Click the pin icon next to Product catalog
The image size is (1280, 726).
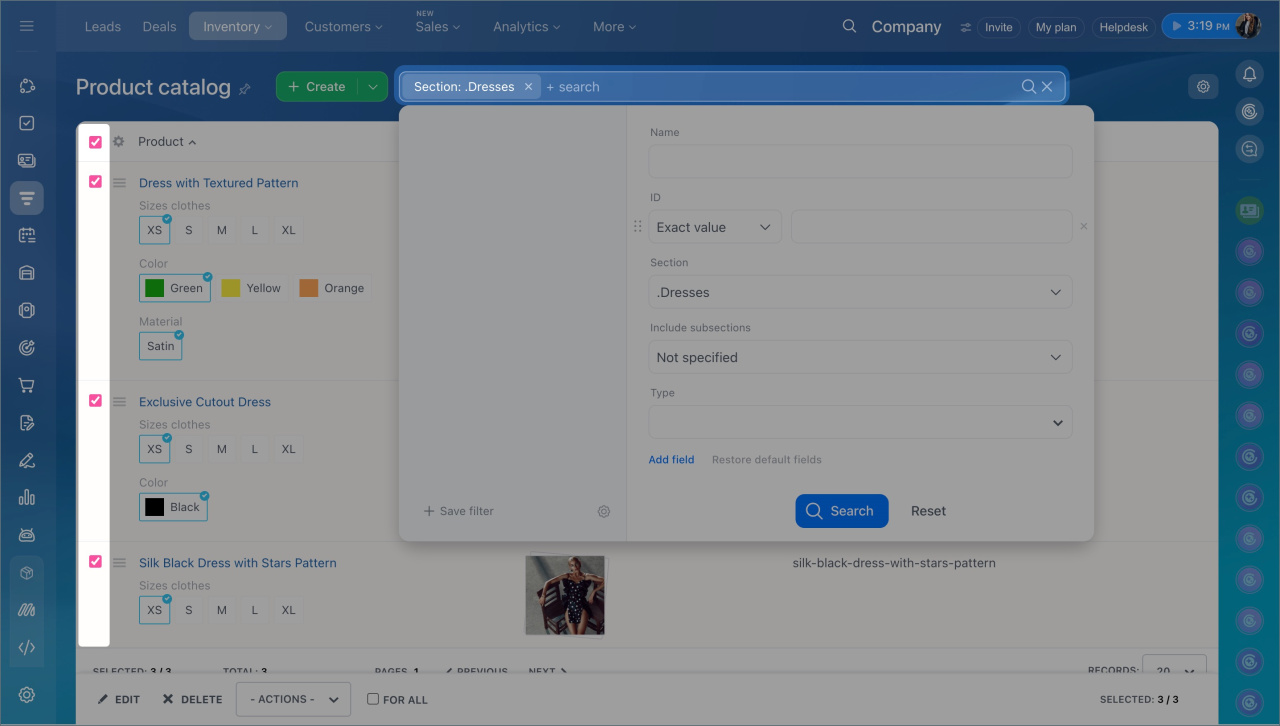click(x=245, y=89)
